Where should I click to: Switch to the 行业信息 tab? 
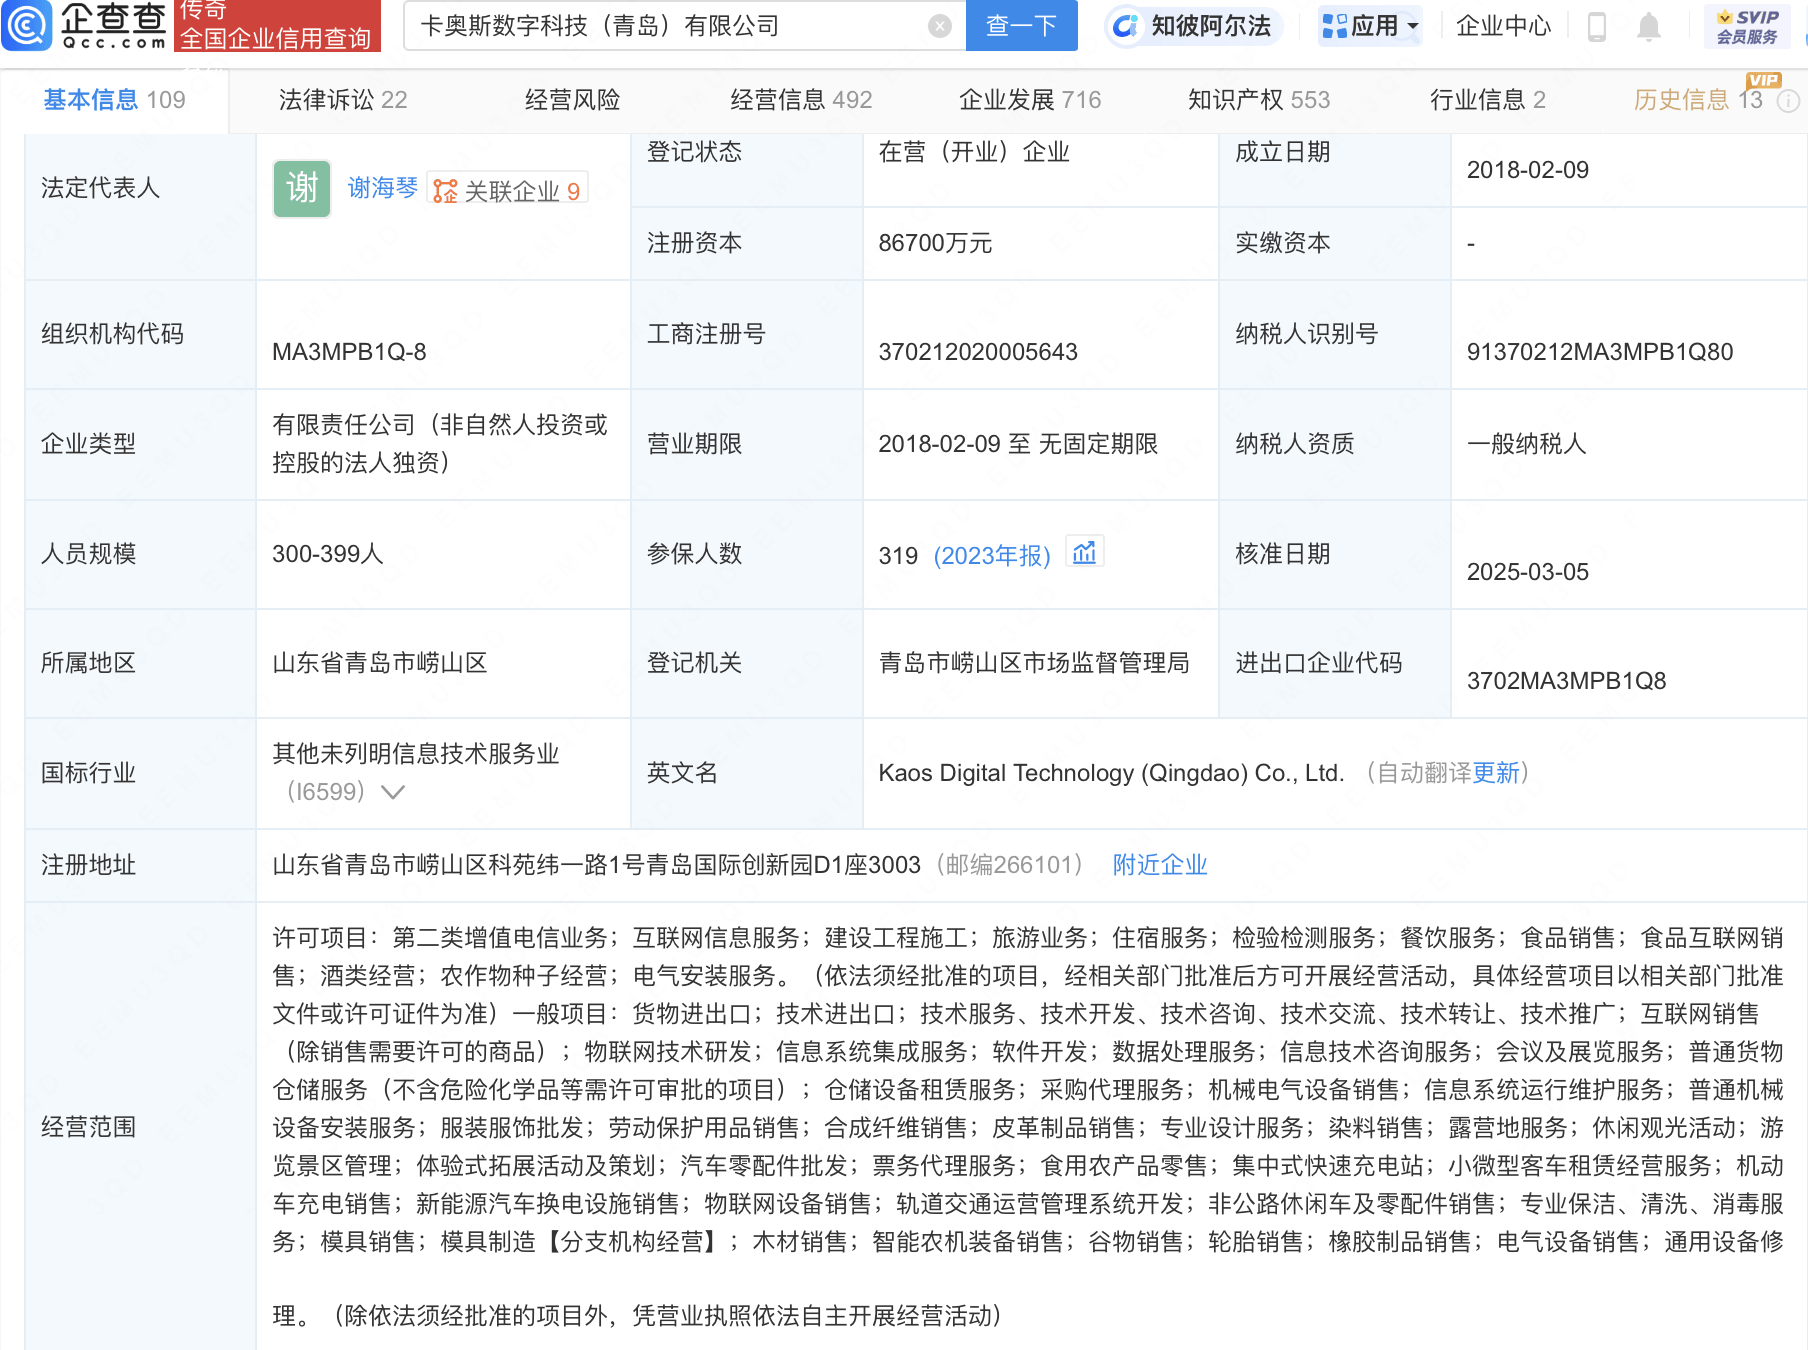(1487, 100)
